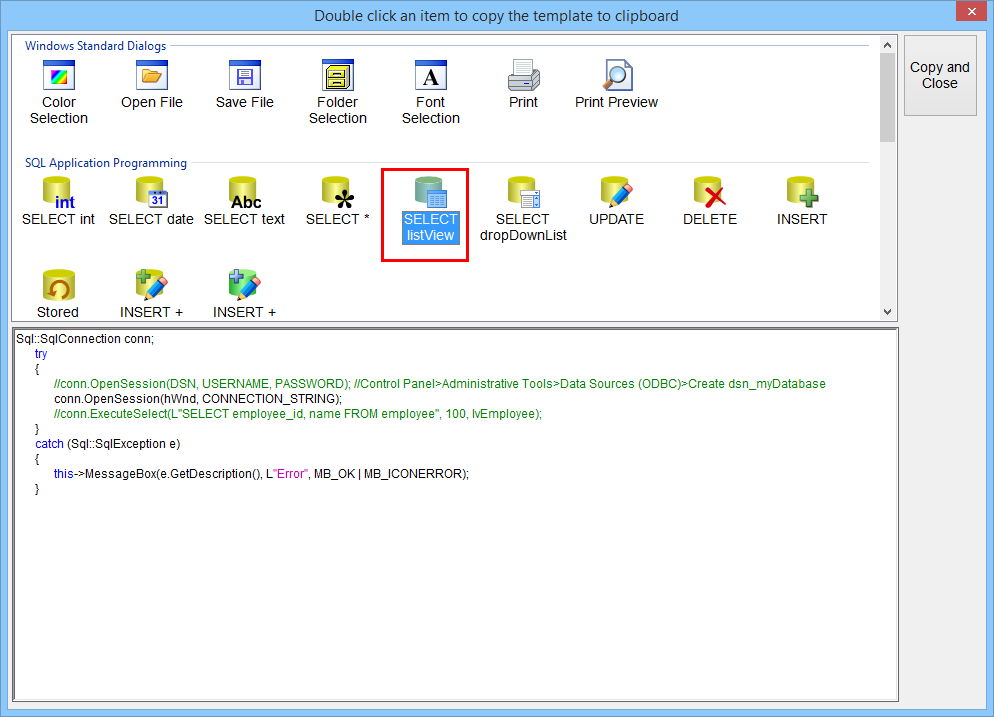Viewport: 994px width, 717px height.
Task: Pick the SELECT * SQL template
Action: pos(337,202)
